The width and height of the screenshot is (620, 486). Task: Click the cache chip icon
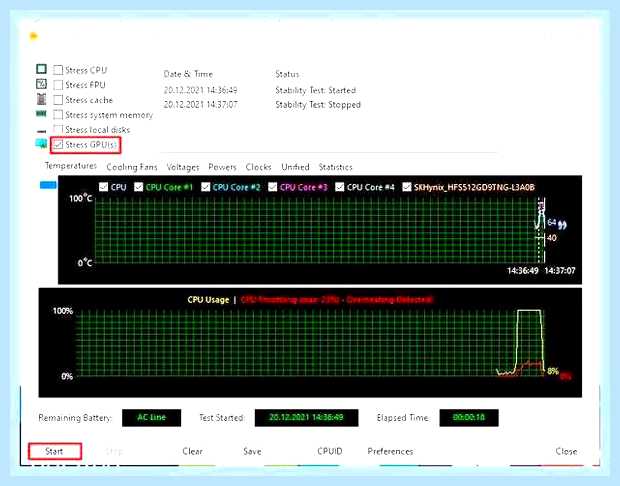41,99
